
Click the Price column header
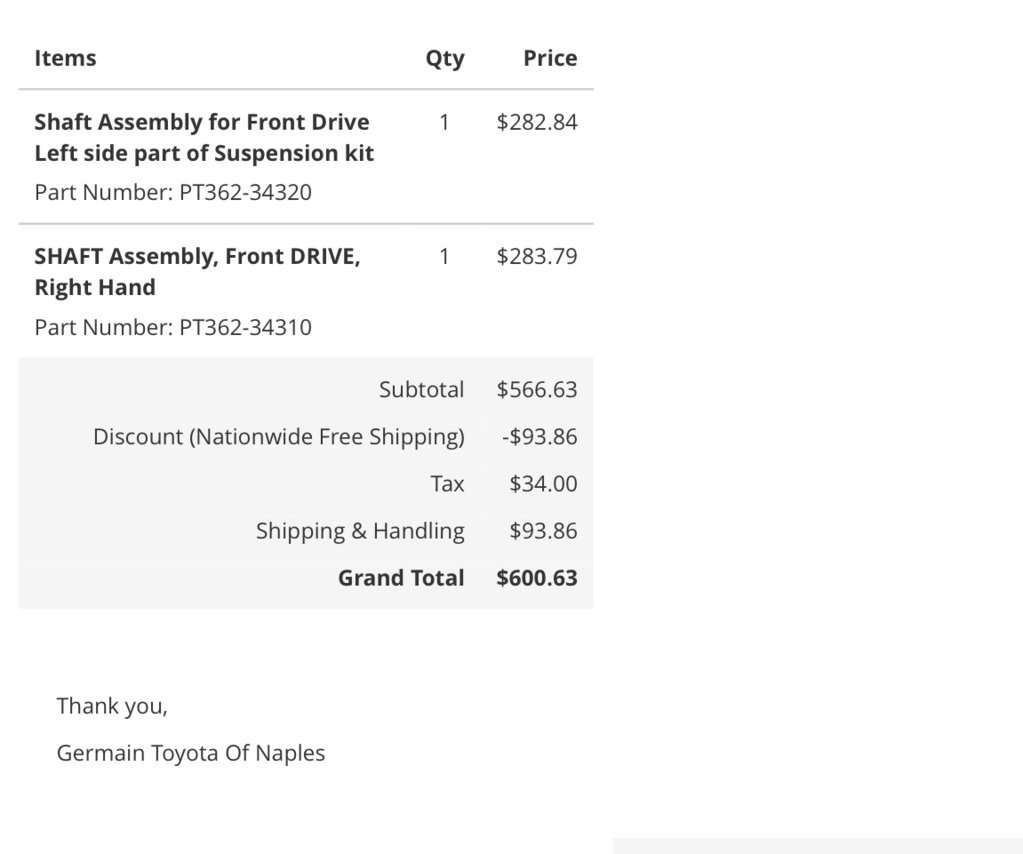tap(550, 58)
